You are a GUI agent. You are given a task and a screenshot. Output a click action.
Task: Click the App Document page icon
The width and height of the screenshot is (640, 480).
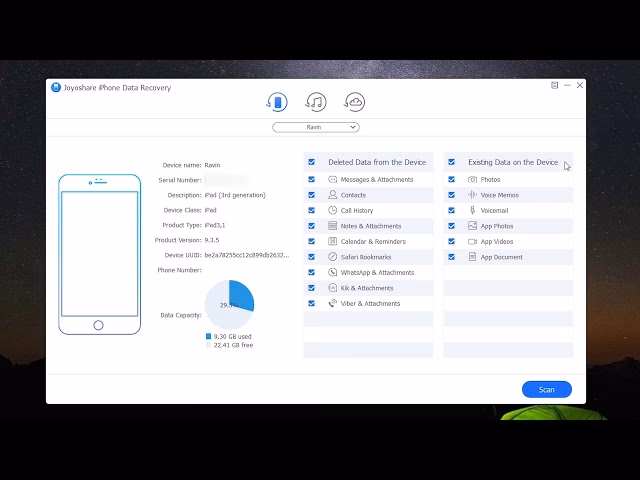tap(472, 257)
